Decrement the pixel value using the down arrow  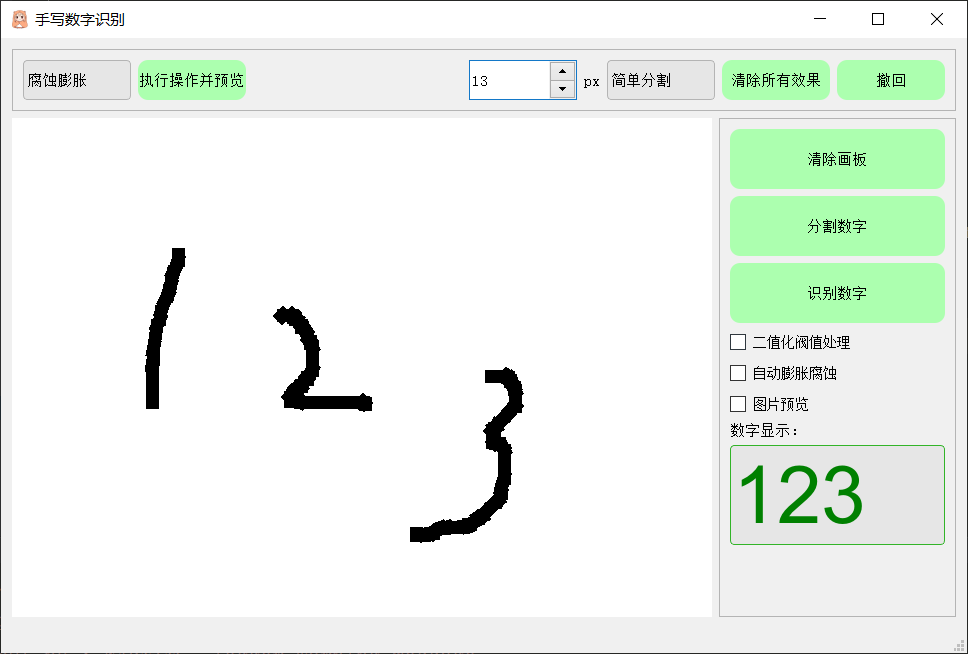pos(562,88)
